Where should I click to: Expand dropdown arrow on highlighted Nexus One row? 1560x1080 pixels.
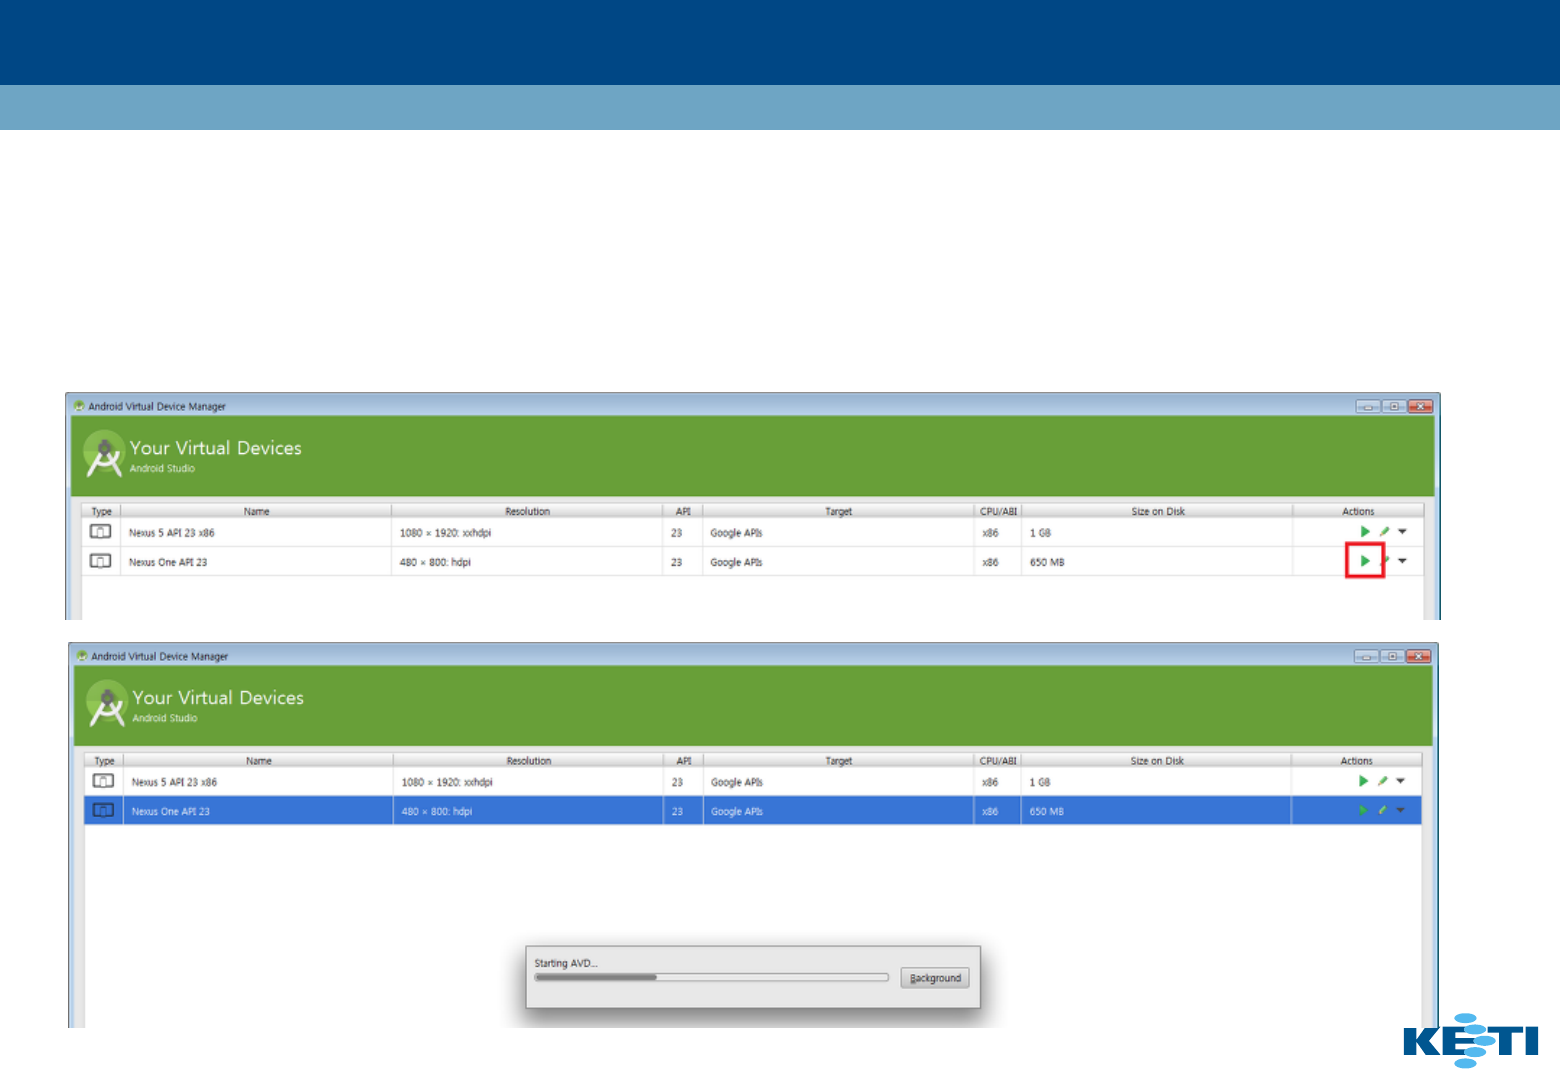pos(1400,810)
